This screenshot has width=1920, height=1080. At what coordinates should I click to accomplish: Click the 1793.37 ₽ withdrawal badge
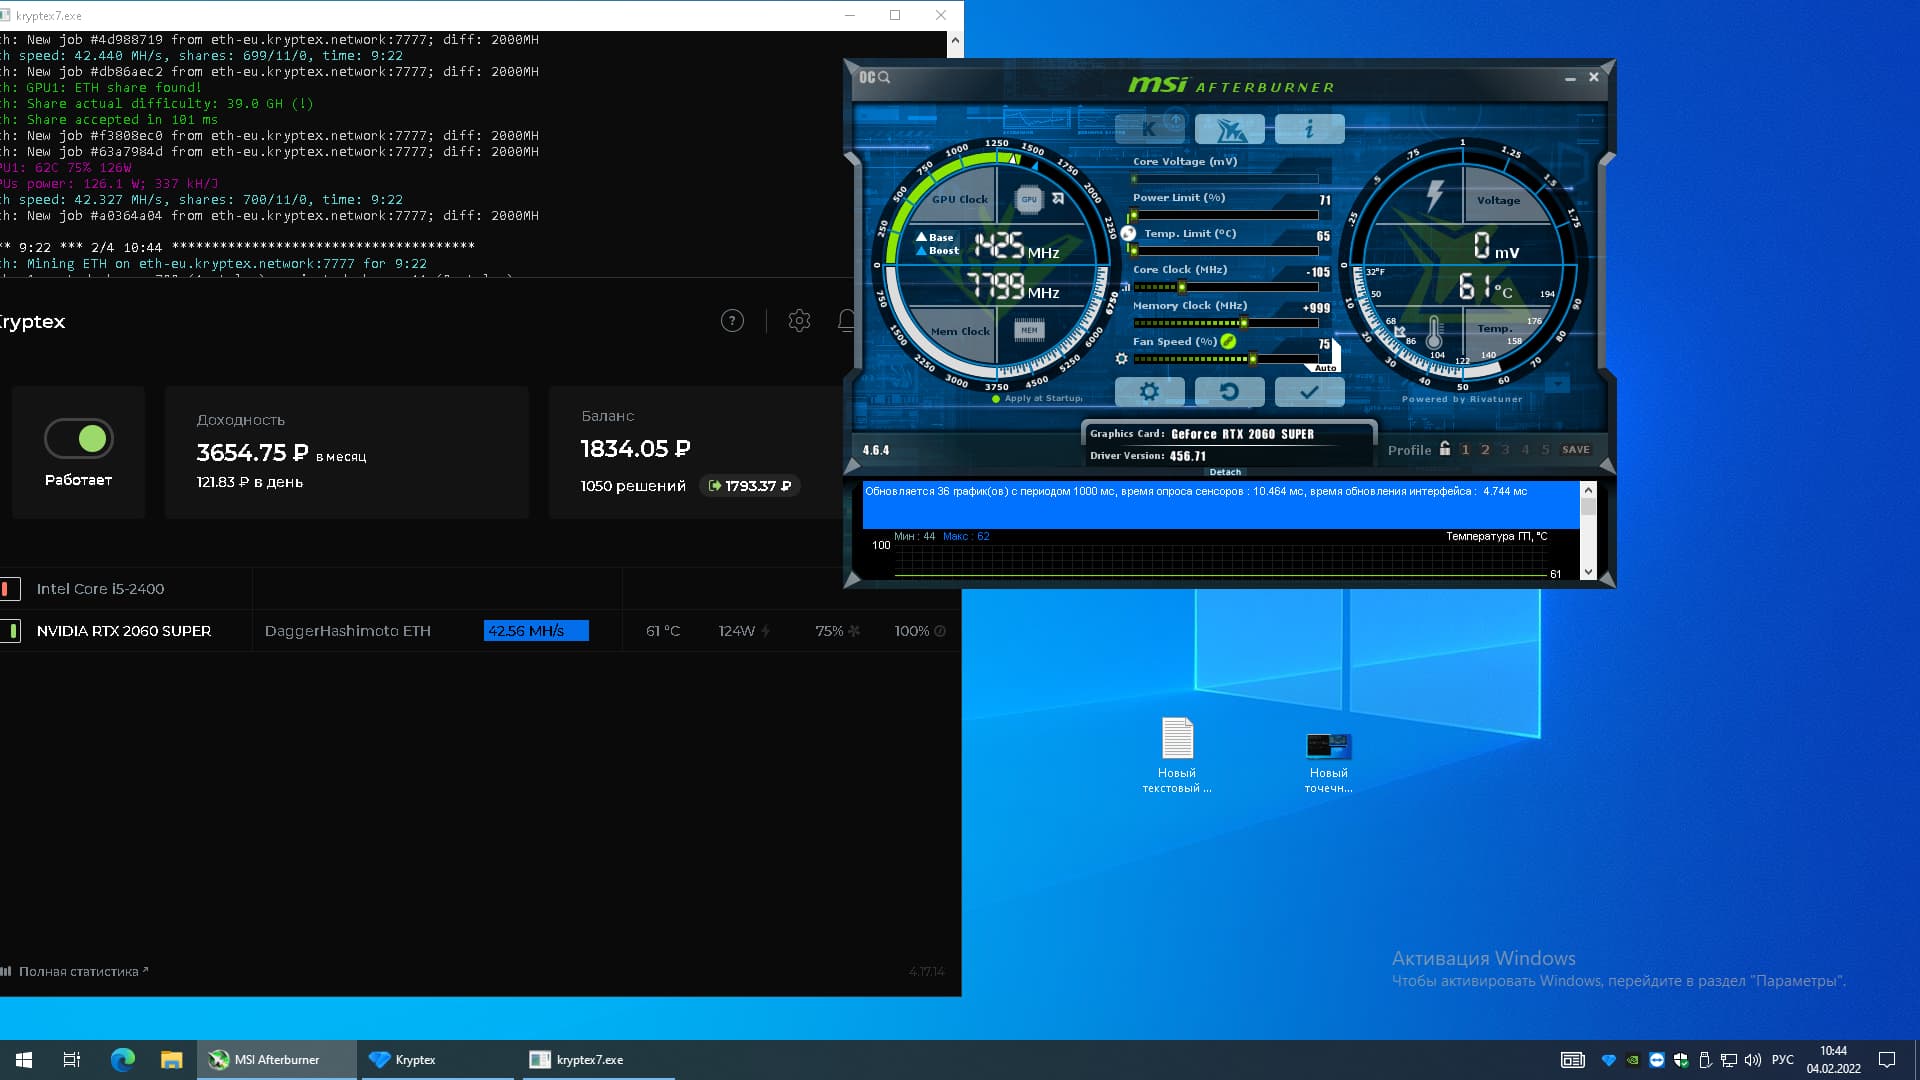click(x=750, y=486)
